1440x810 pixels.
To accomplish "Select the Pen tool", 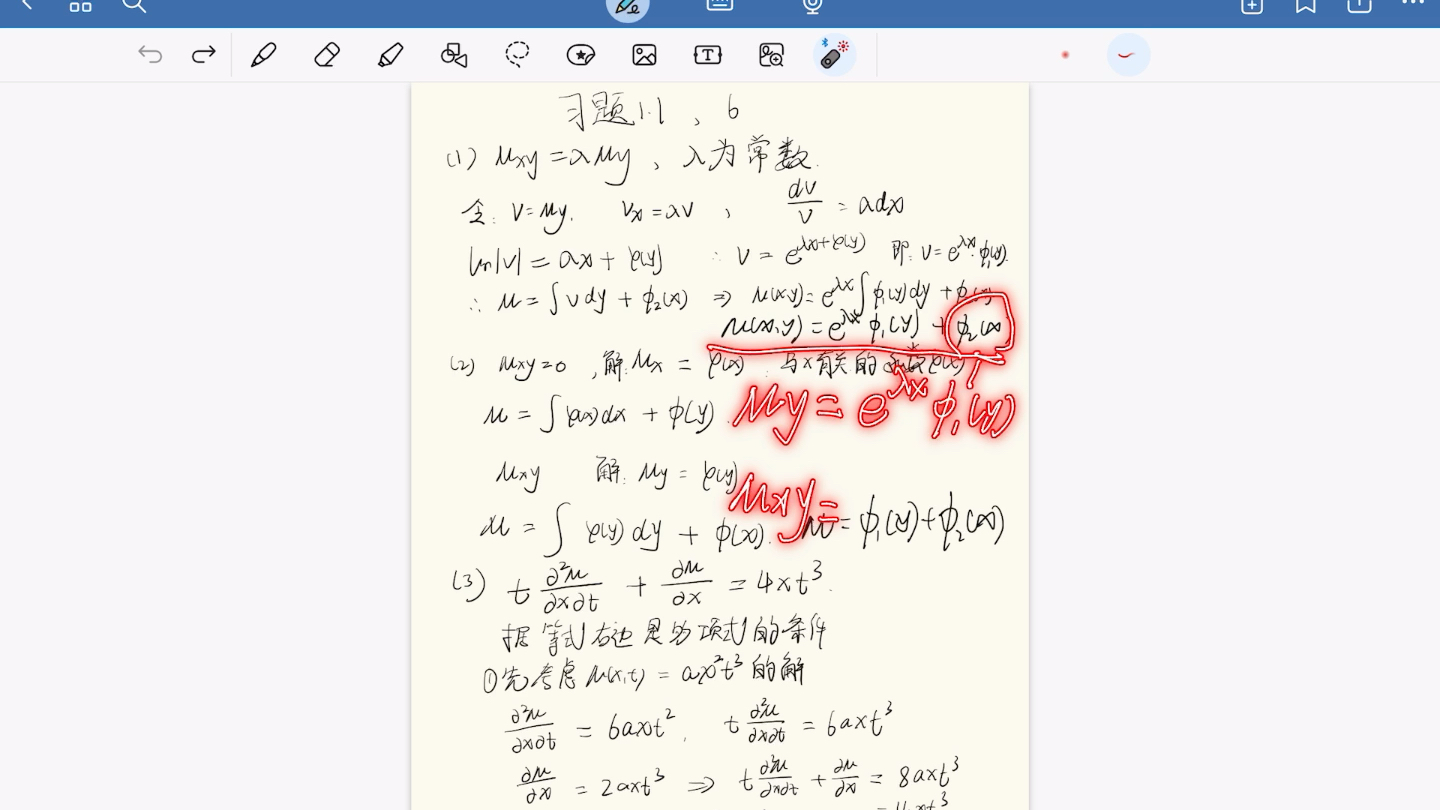I will coord(263,55).
